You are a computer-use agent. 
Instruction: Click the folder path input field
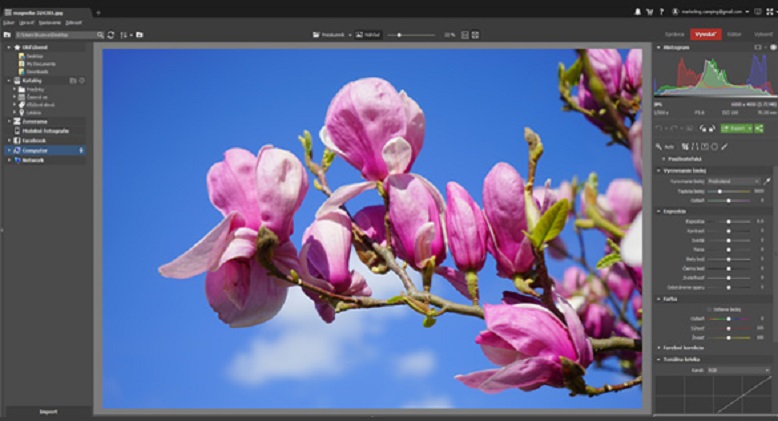tap(55, 35)
